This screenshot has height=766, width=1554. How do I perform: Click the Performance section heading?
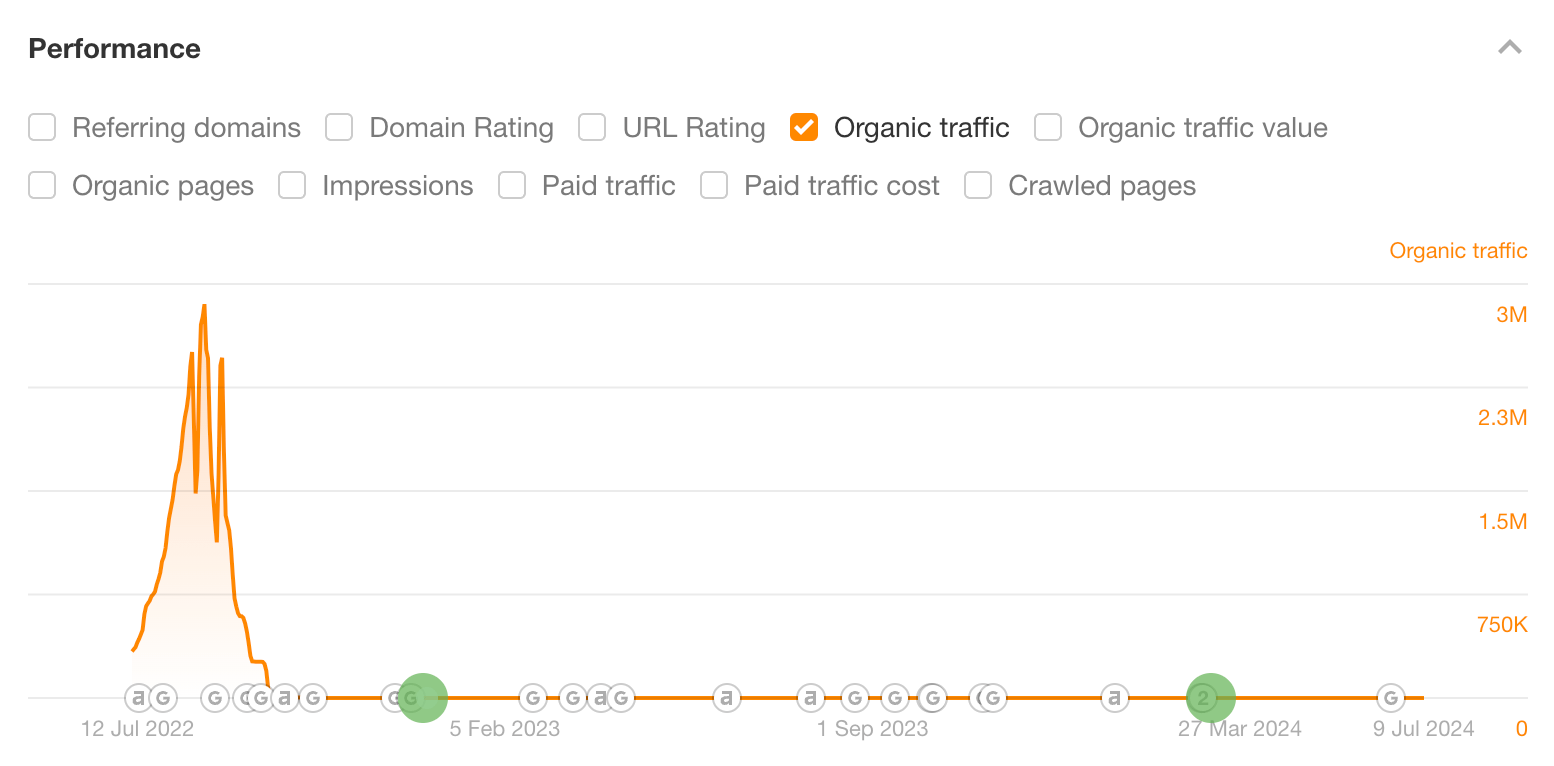click(114, 48)
